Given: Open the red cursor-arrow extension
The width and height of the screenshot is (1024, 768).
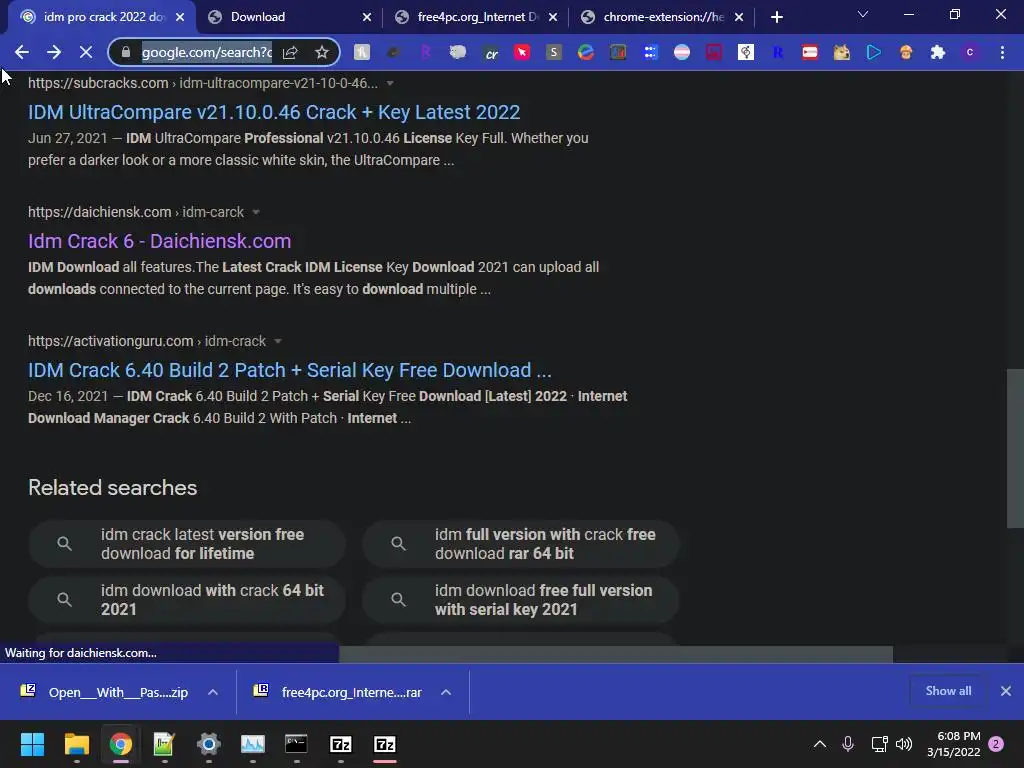Looking at the screenshot, I should 522,52.
